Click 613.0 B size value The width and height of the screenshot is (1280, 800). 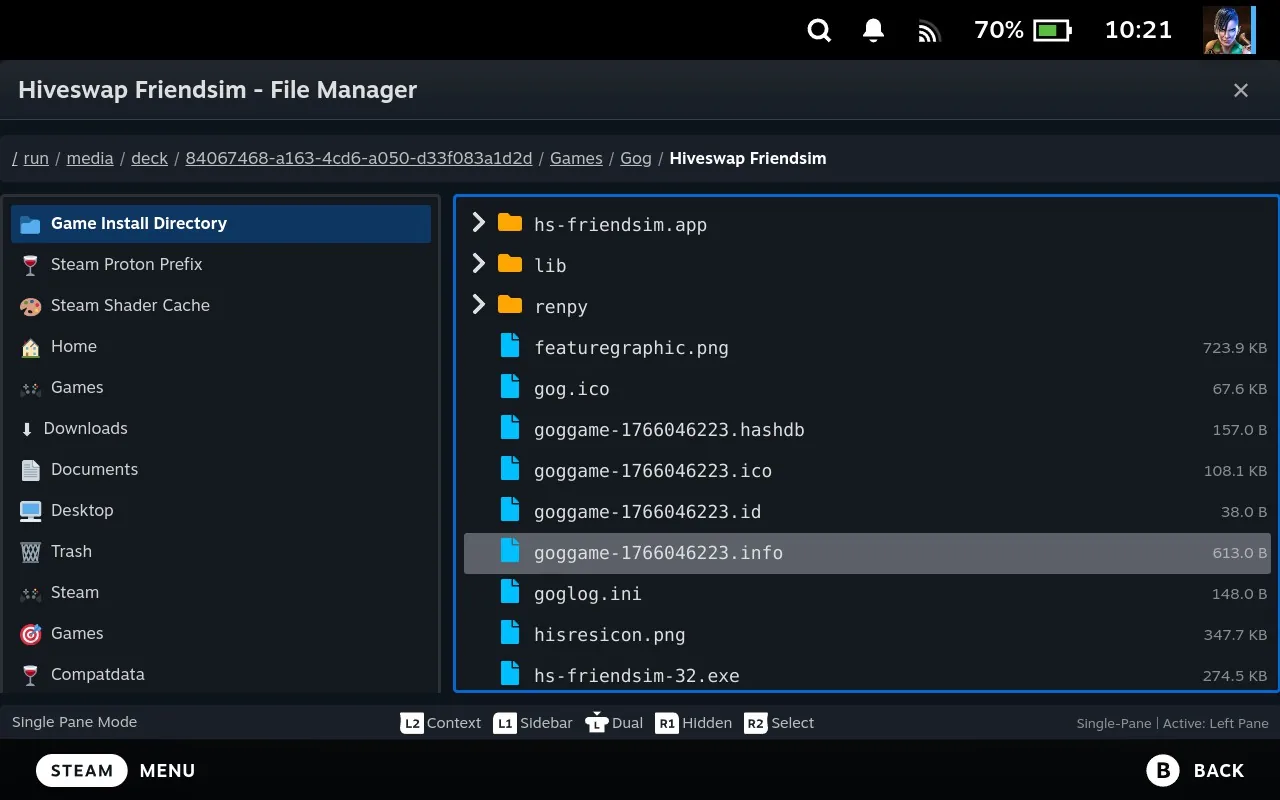[x=1240, y=553]
